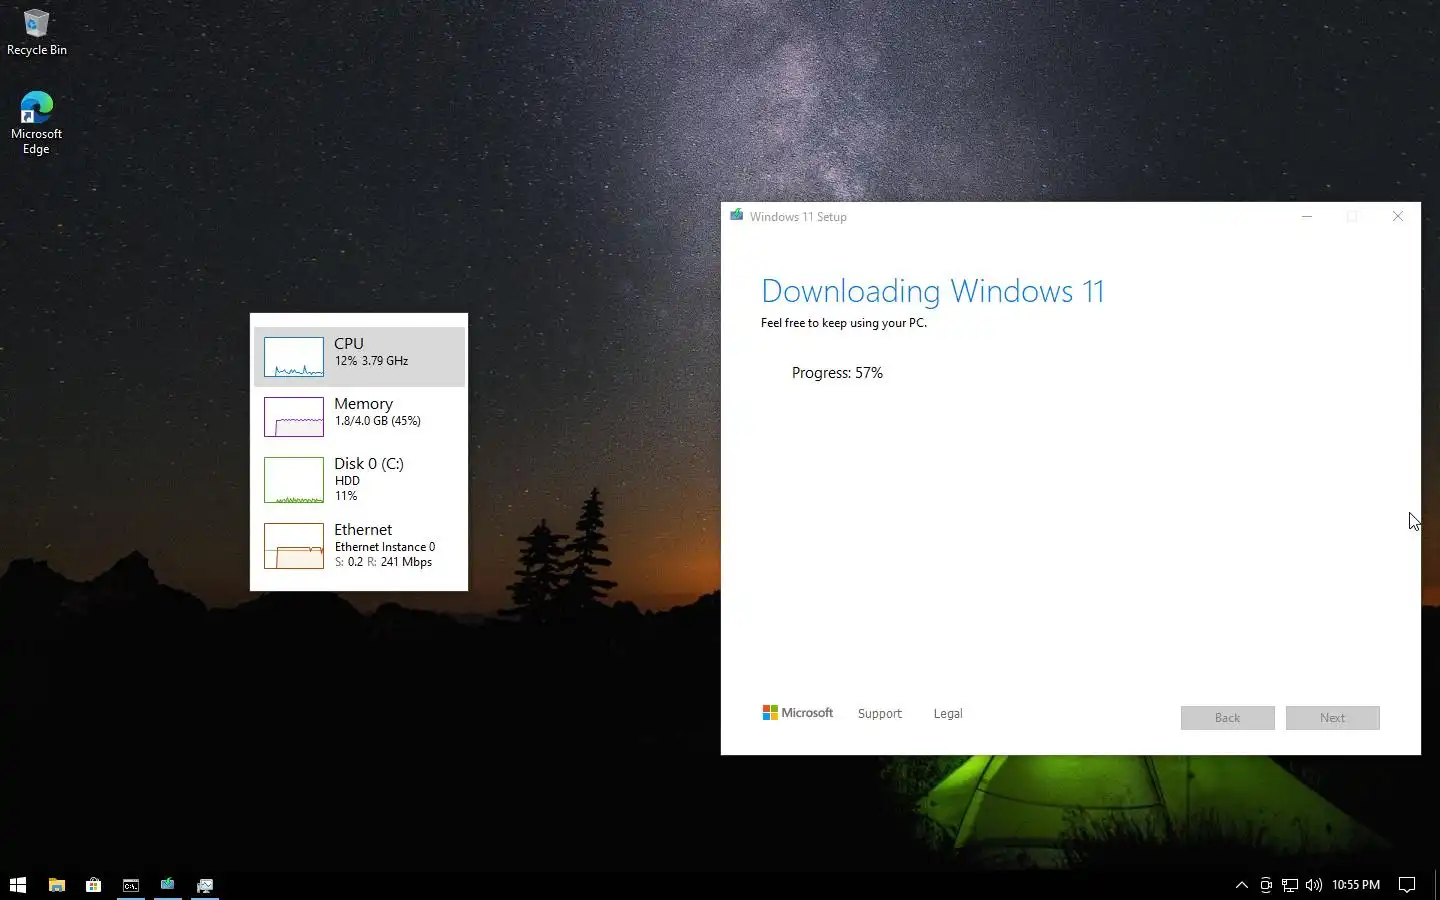Image resolution: width=1440 pixels, height=900 pixels.
Task: Minimize the Windows 11 Setup window
Action: [1306, 216]
